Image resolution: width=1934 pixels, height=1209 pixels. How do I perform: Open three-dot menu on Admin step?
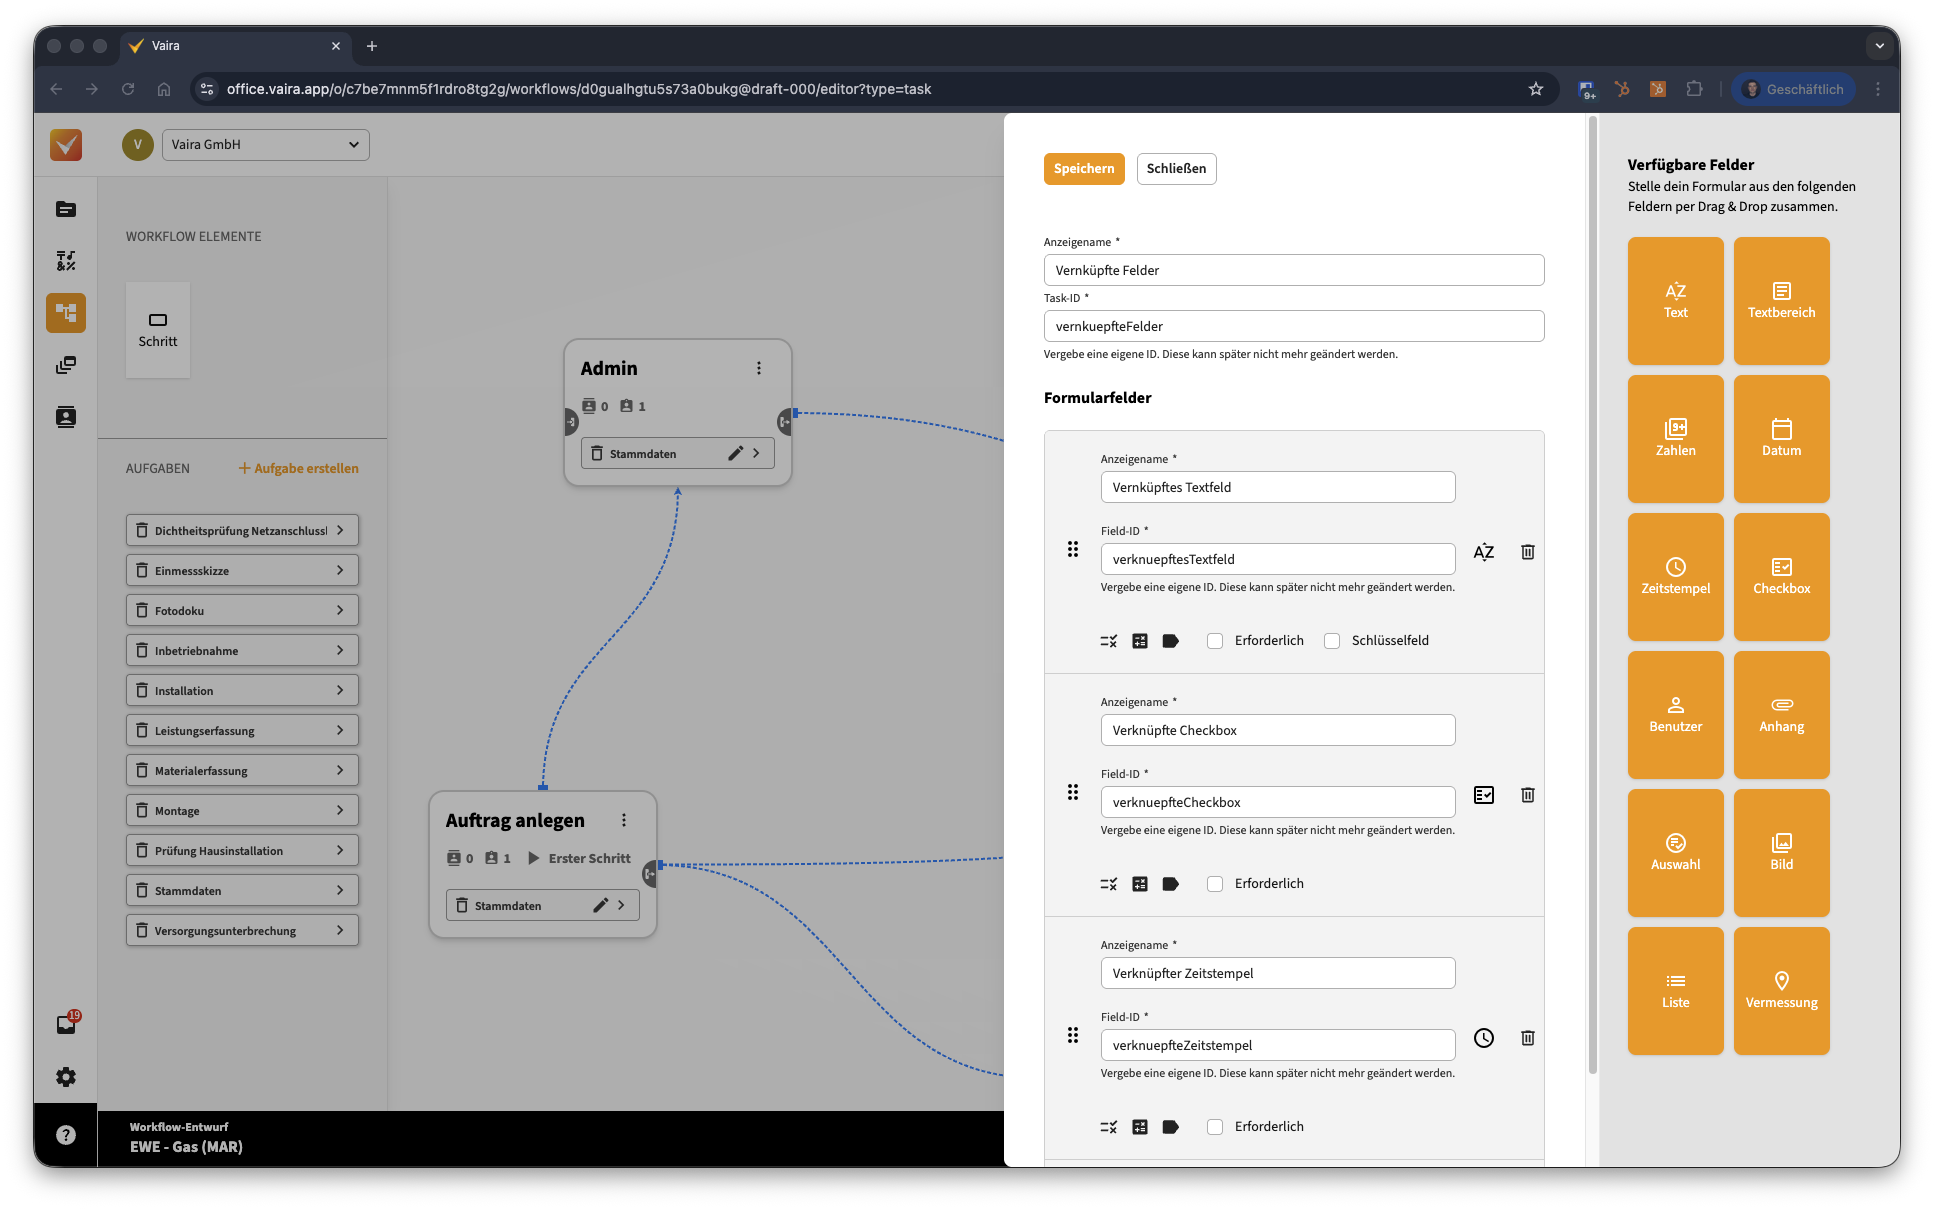[x=759, y=368]
